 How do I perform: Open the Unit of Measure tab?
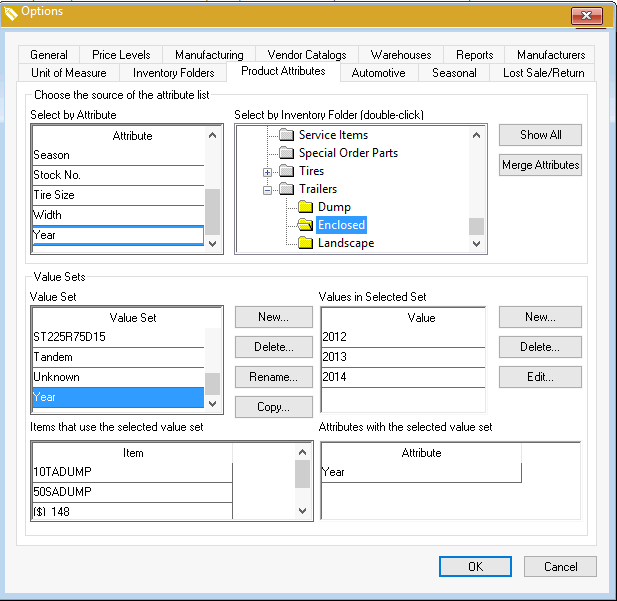click(x=69, y=73)
